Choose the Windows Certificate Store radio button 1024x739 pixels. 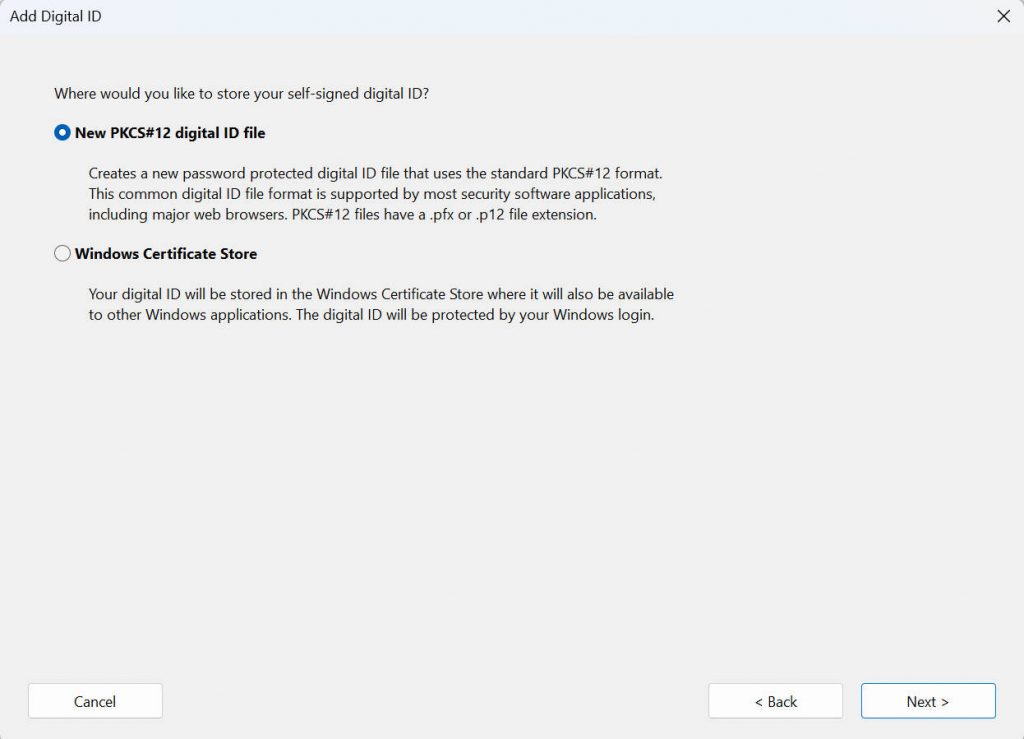63,254
